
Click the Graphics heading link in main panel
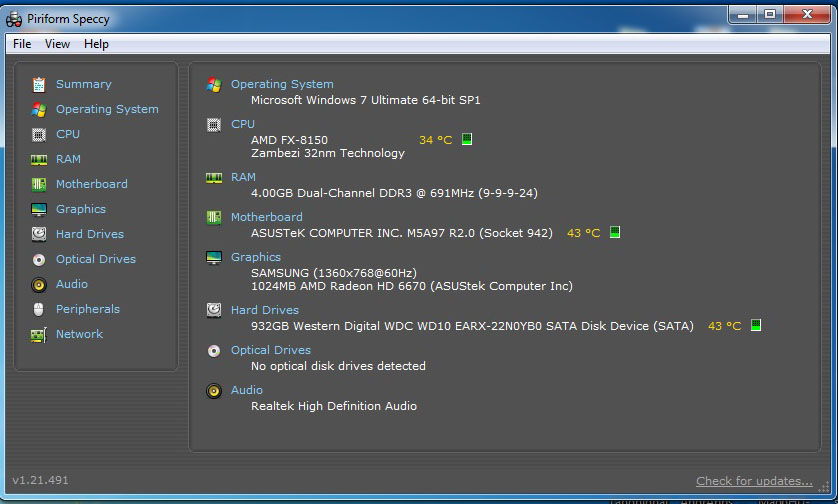[255, 258]
